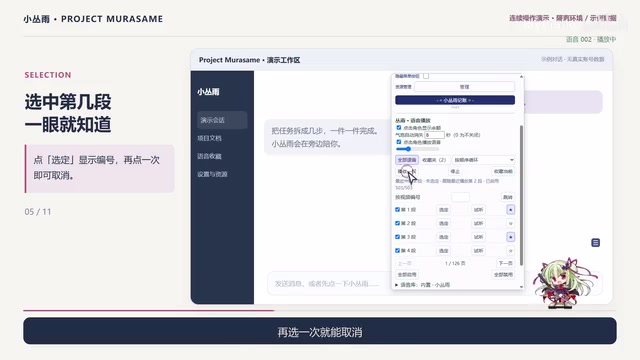This screenshot has height=360, width=640.
Task: Click 试听 for 第 1 段
Action: pyautogui.click(x=478, y=210)
